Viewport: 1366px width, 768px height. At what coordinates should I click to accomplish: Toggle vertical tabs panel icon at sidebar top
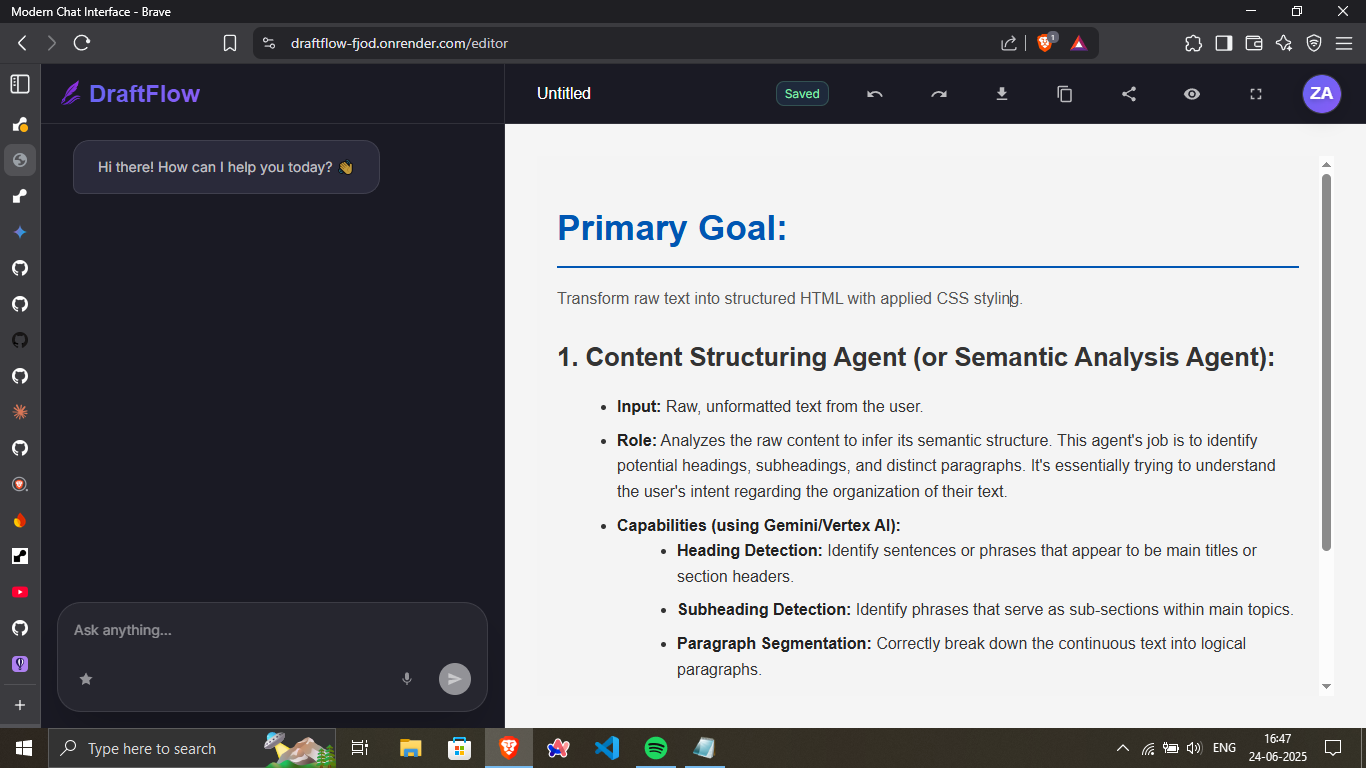coord(20,84)
